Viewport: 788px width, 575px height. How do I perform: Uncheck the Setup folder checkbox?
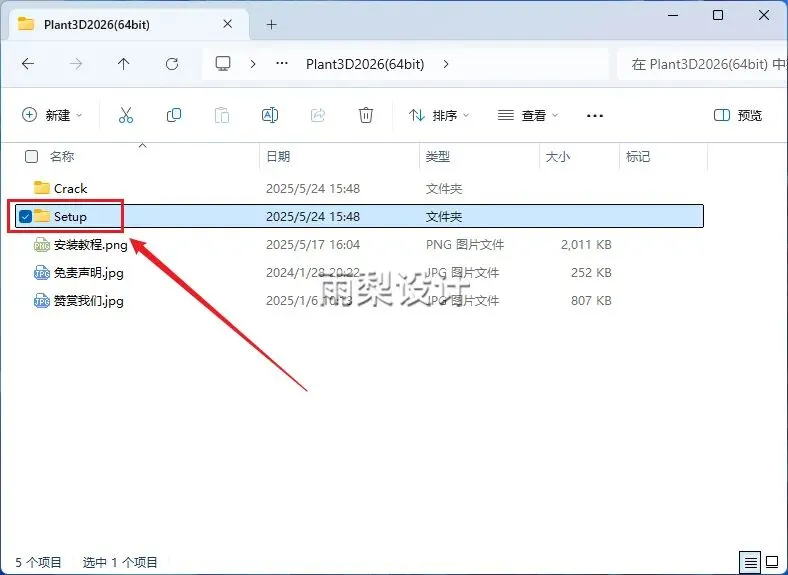[25, 216]
